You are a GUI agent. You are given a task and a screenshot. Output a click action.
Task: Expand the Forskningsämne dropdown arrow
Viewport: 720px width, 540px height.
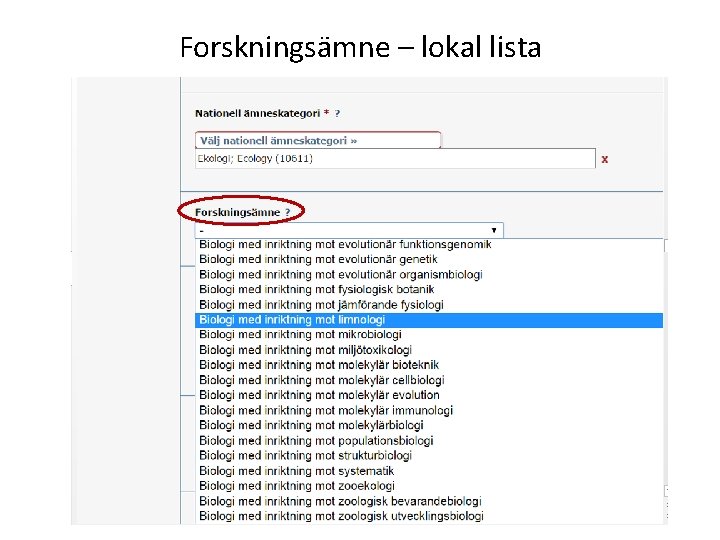tap(493, 230)
